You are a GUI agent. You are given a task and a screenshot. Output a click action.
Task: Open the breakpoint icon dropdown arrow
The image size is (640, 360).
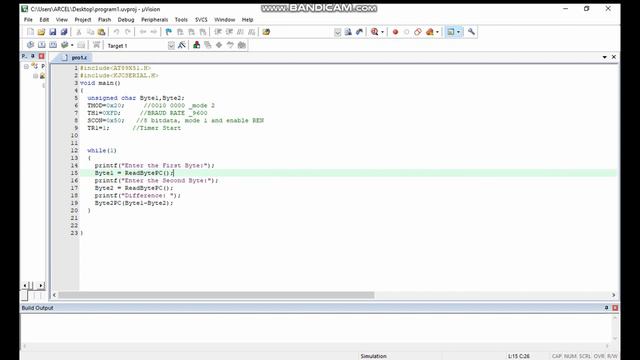tap(437, 32)
